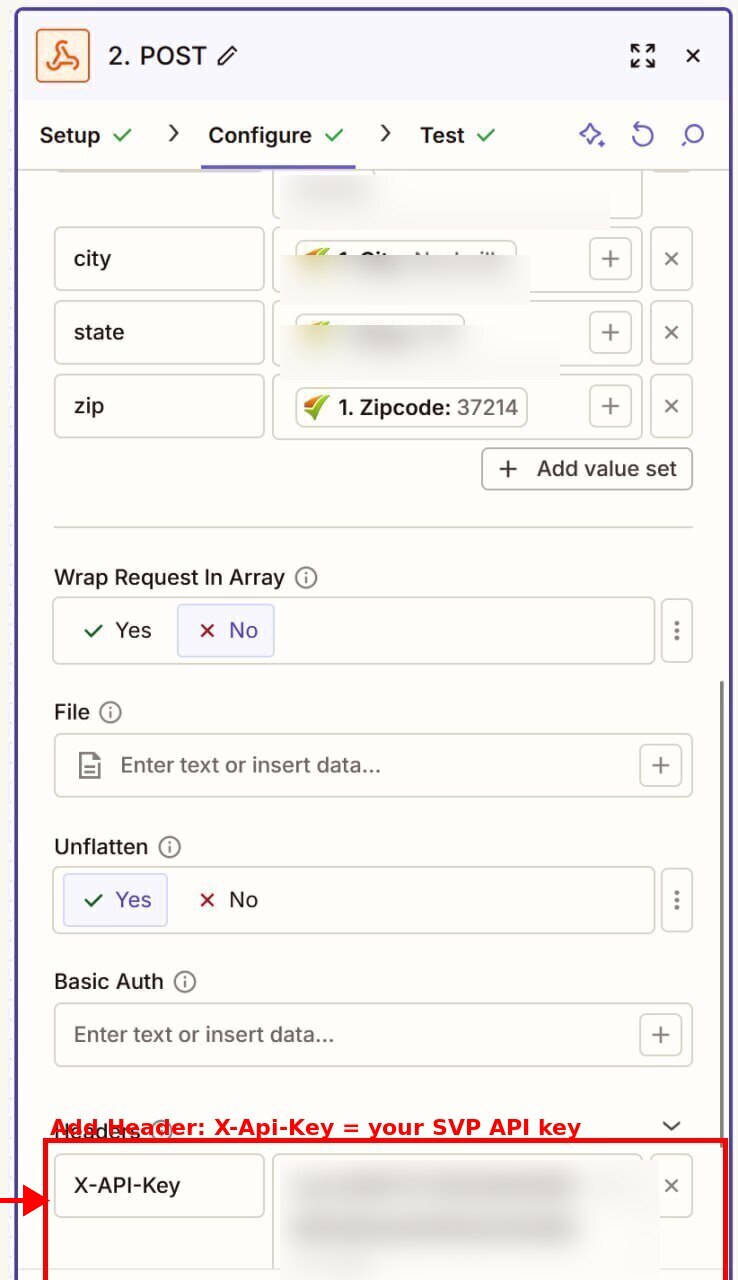Expand the step to fullscreen view
This screenshot has height=1280, width=738.
point(643,56)
